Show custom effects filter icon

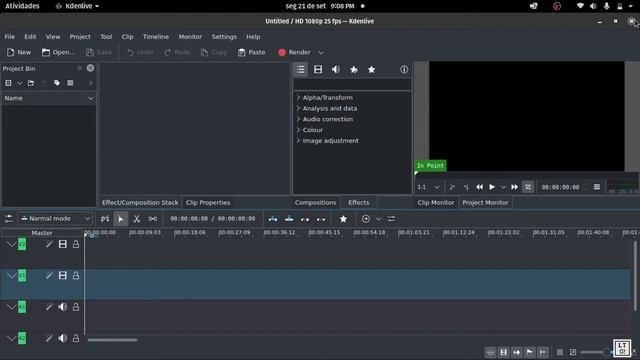pyautogui.click(x=354, y=69)
